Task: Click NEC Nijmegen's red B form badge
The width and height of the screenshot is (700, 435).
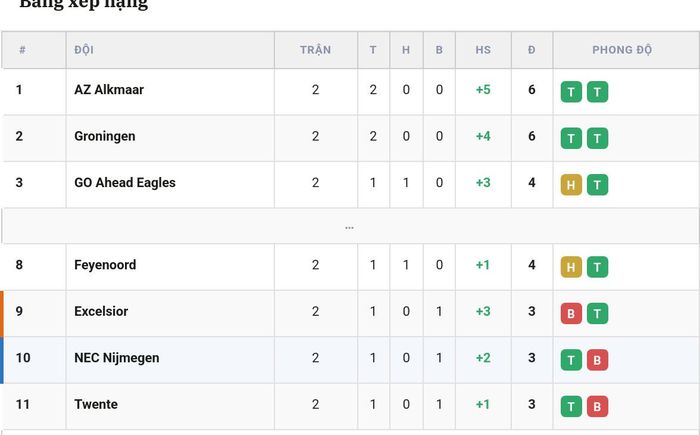Action: [597, 360]
